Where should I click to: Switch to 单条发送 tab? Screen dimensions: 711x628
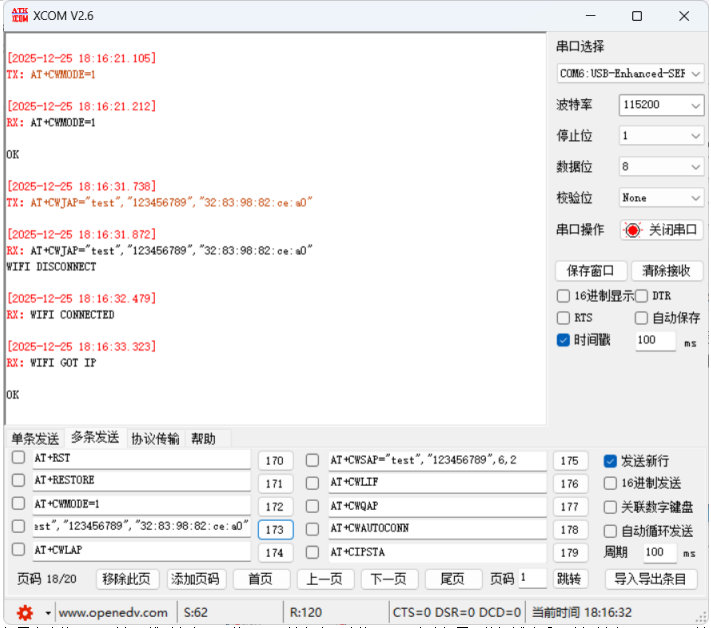tap(35, 438)
